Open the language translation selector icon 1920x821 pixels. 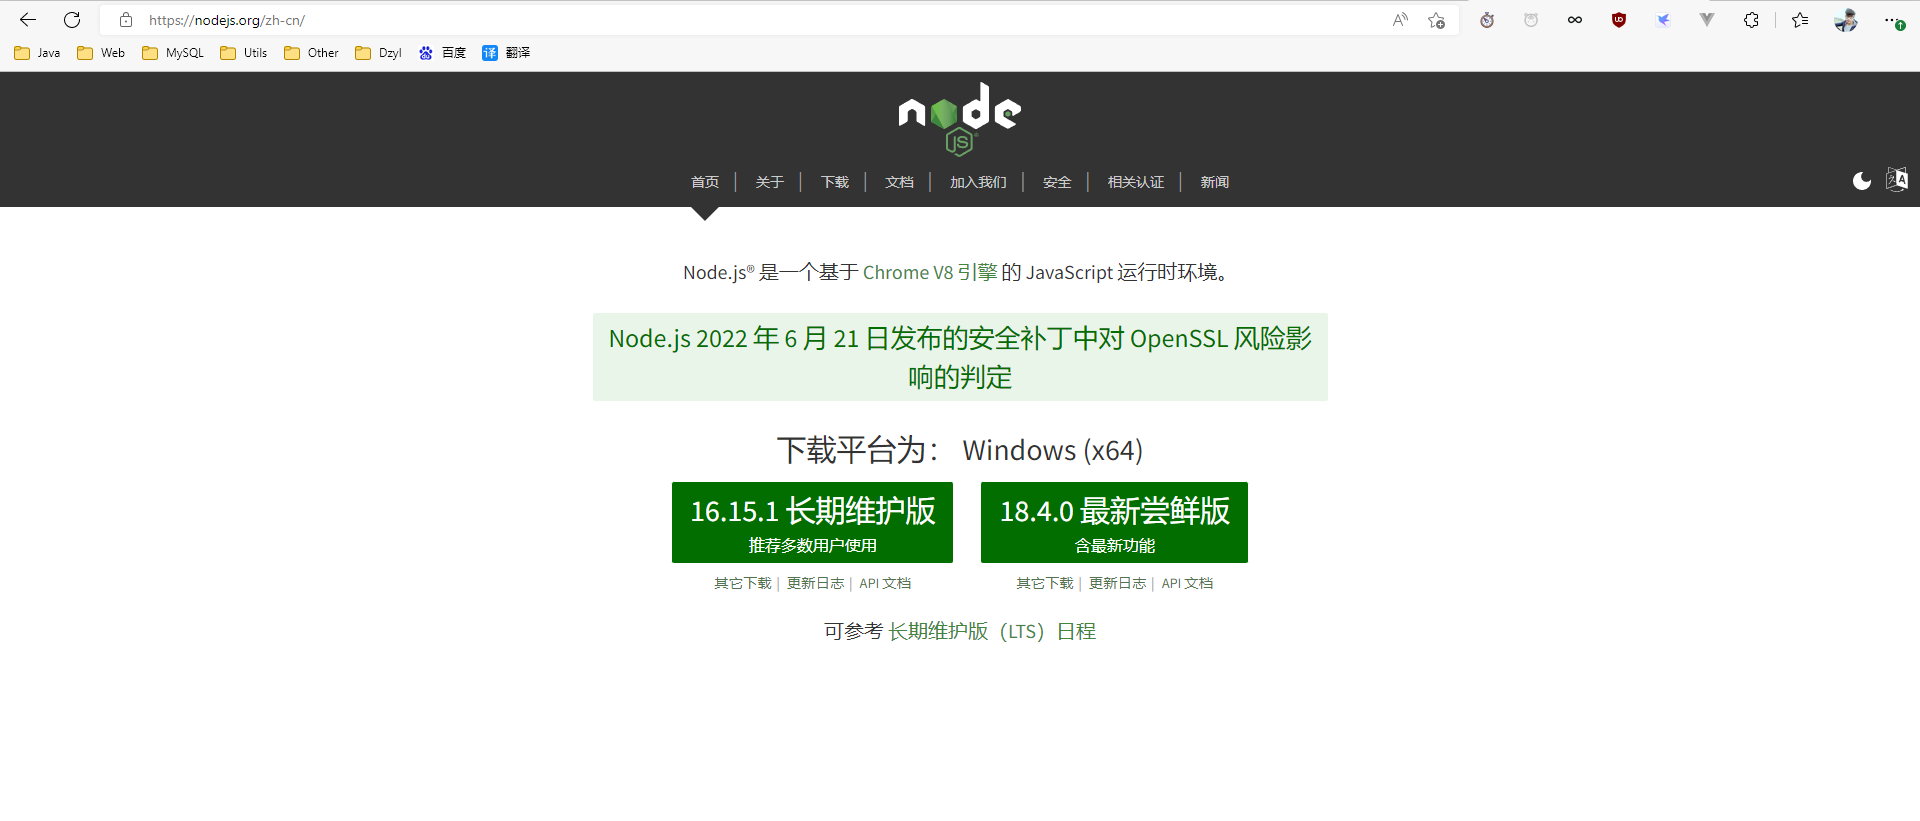coord(1897,179)
